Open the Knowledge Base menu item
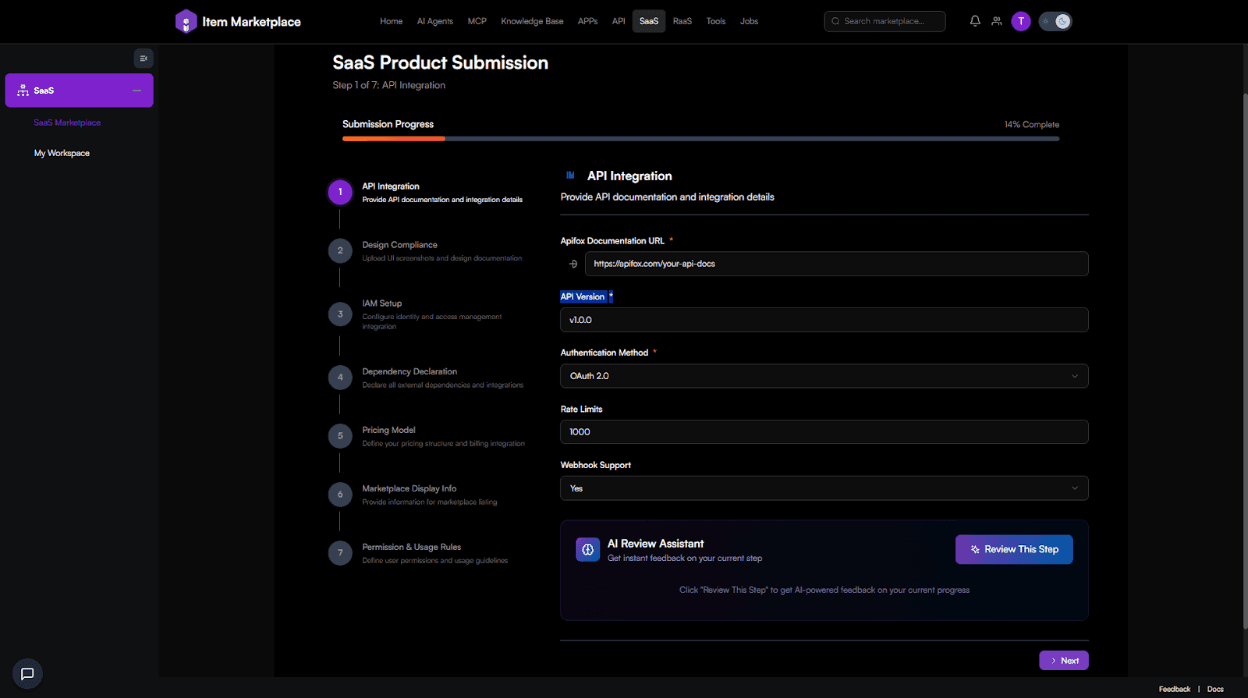 pyautogui.click(x=532, y=21)
